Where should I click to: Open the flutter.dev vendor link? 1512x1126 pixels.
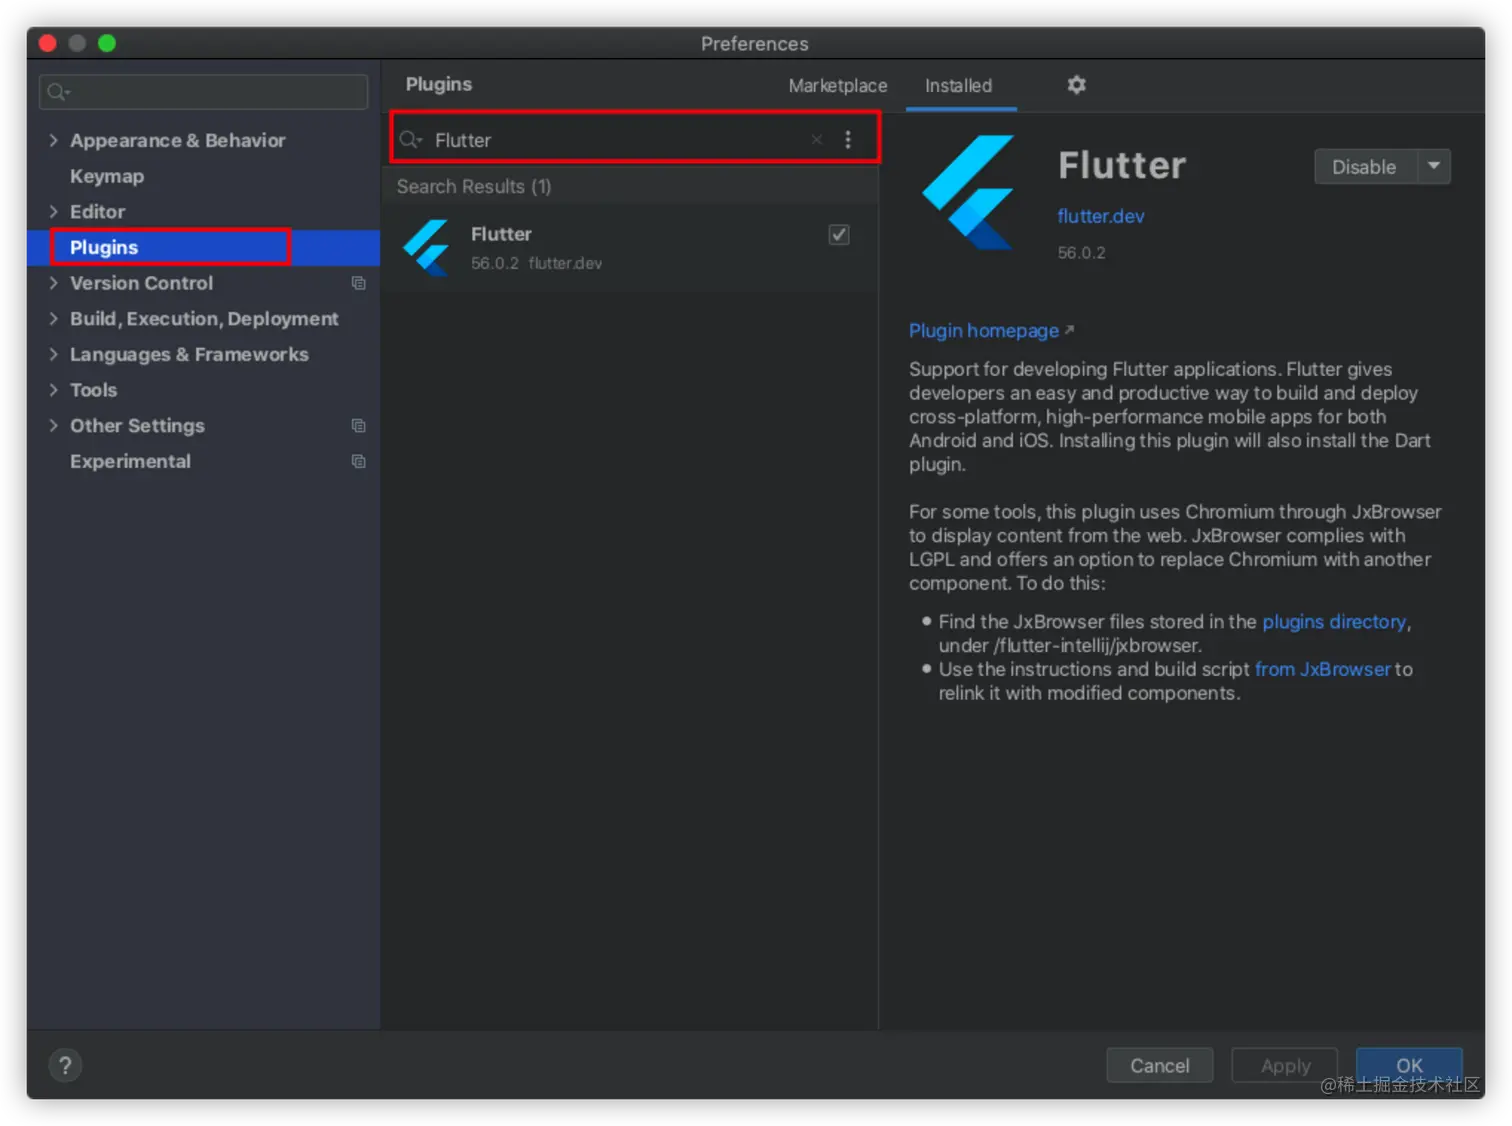[x=1101, y=216]
